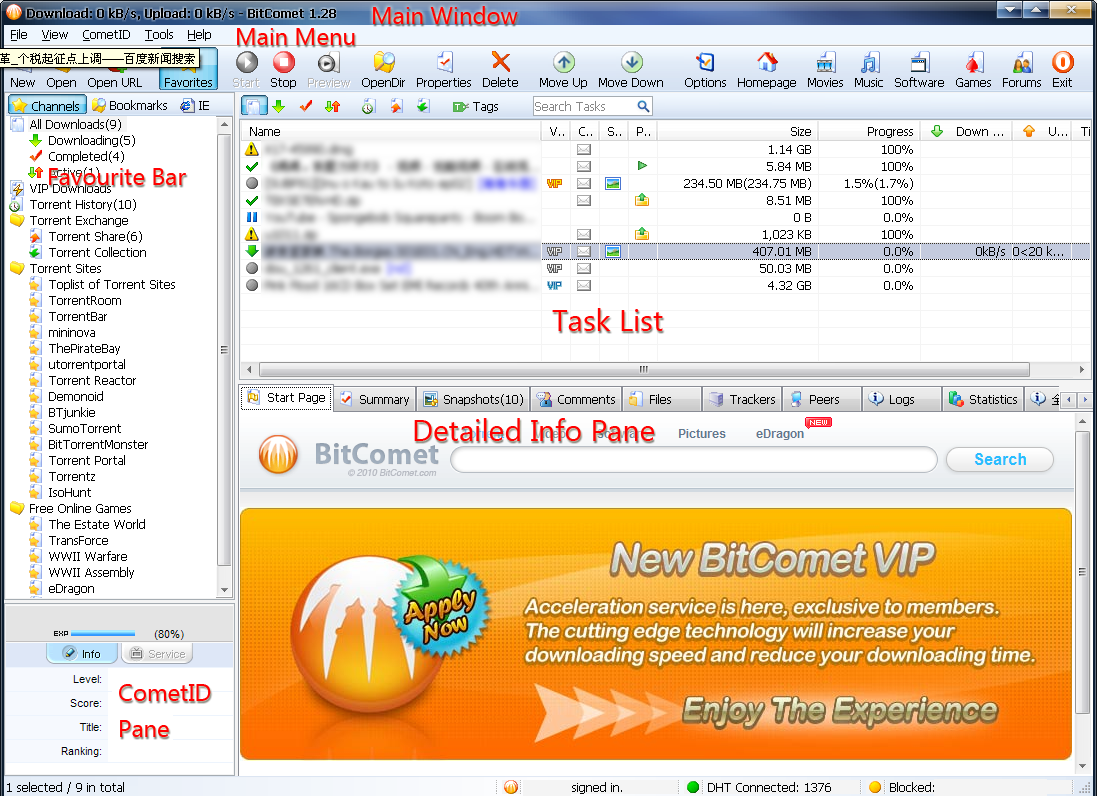Click the green download-arrow filter icon
Image resolution: width=1097 pixels, height=796 pixels.
click(278, 106)
